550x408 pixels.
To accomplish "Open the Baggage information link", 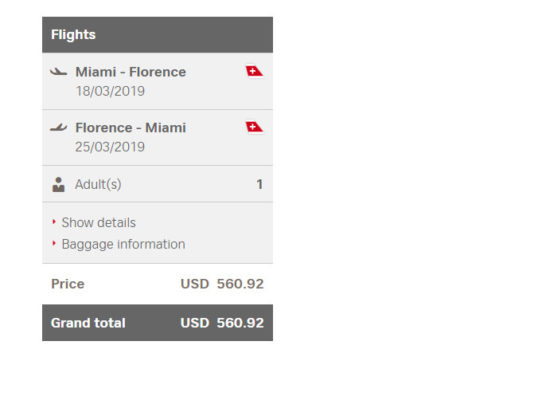I will (x=123, y=244).
